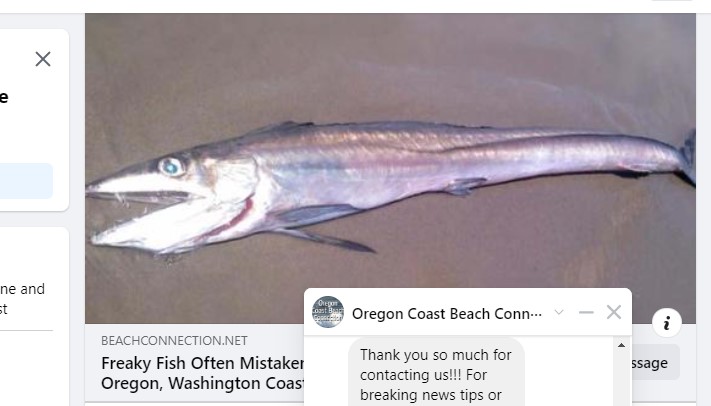The image size is (711, 406).
Task: Click the partially hidden Message button
Action: tap(651, 362)
